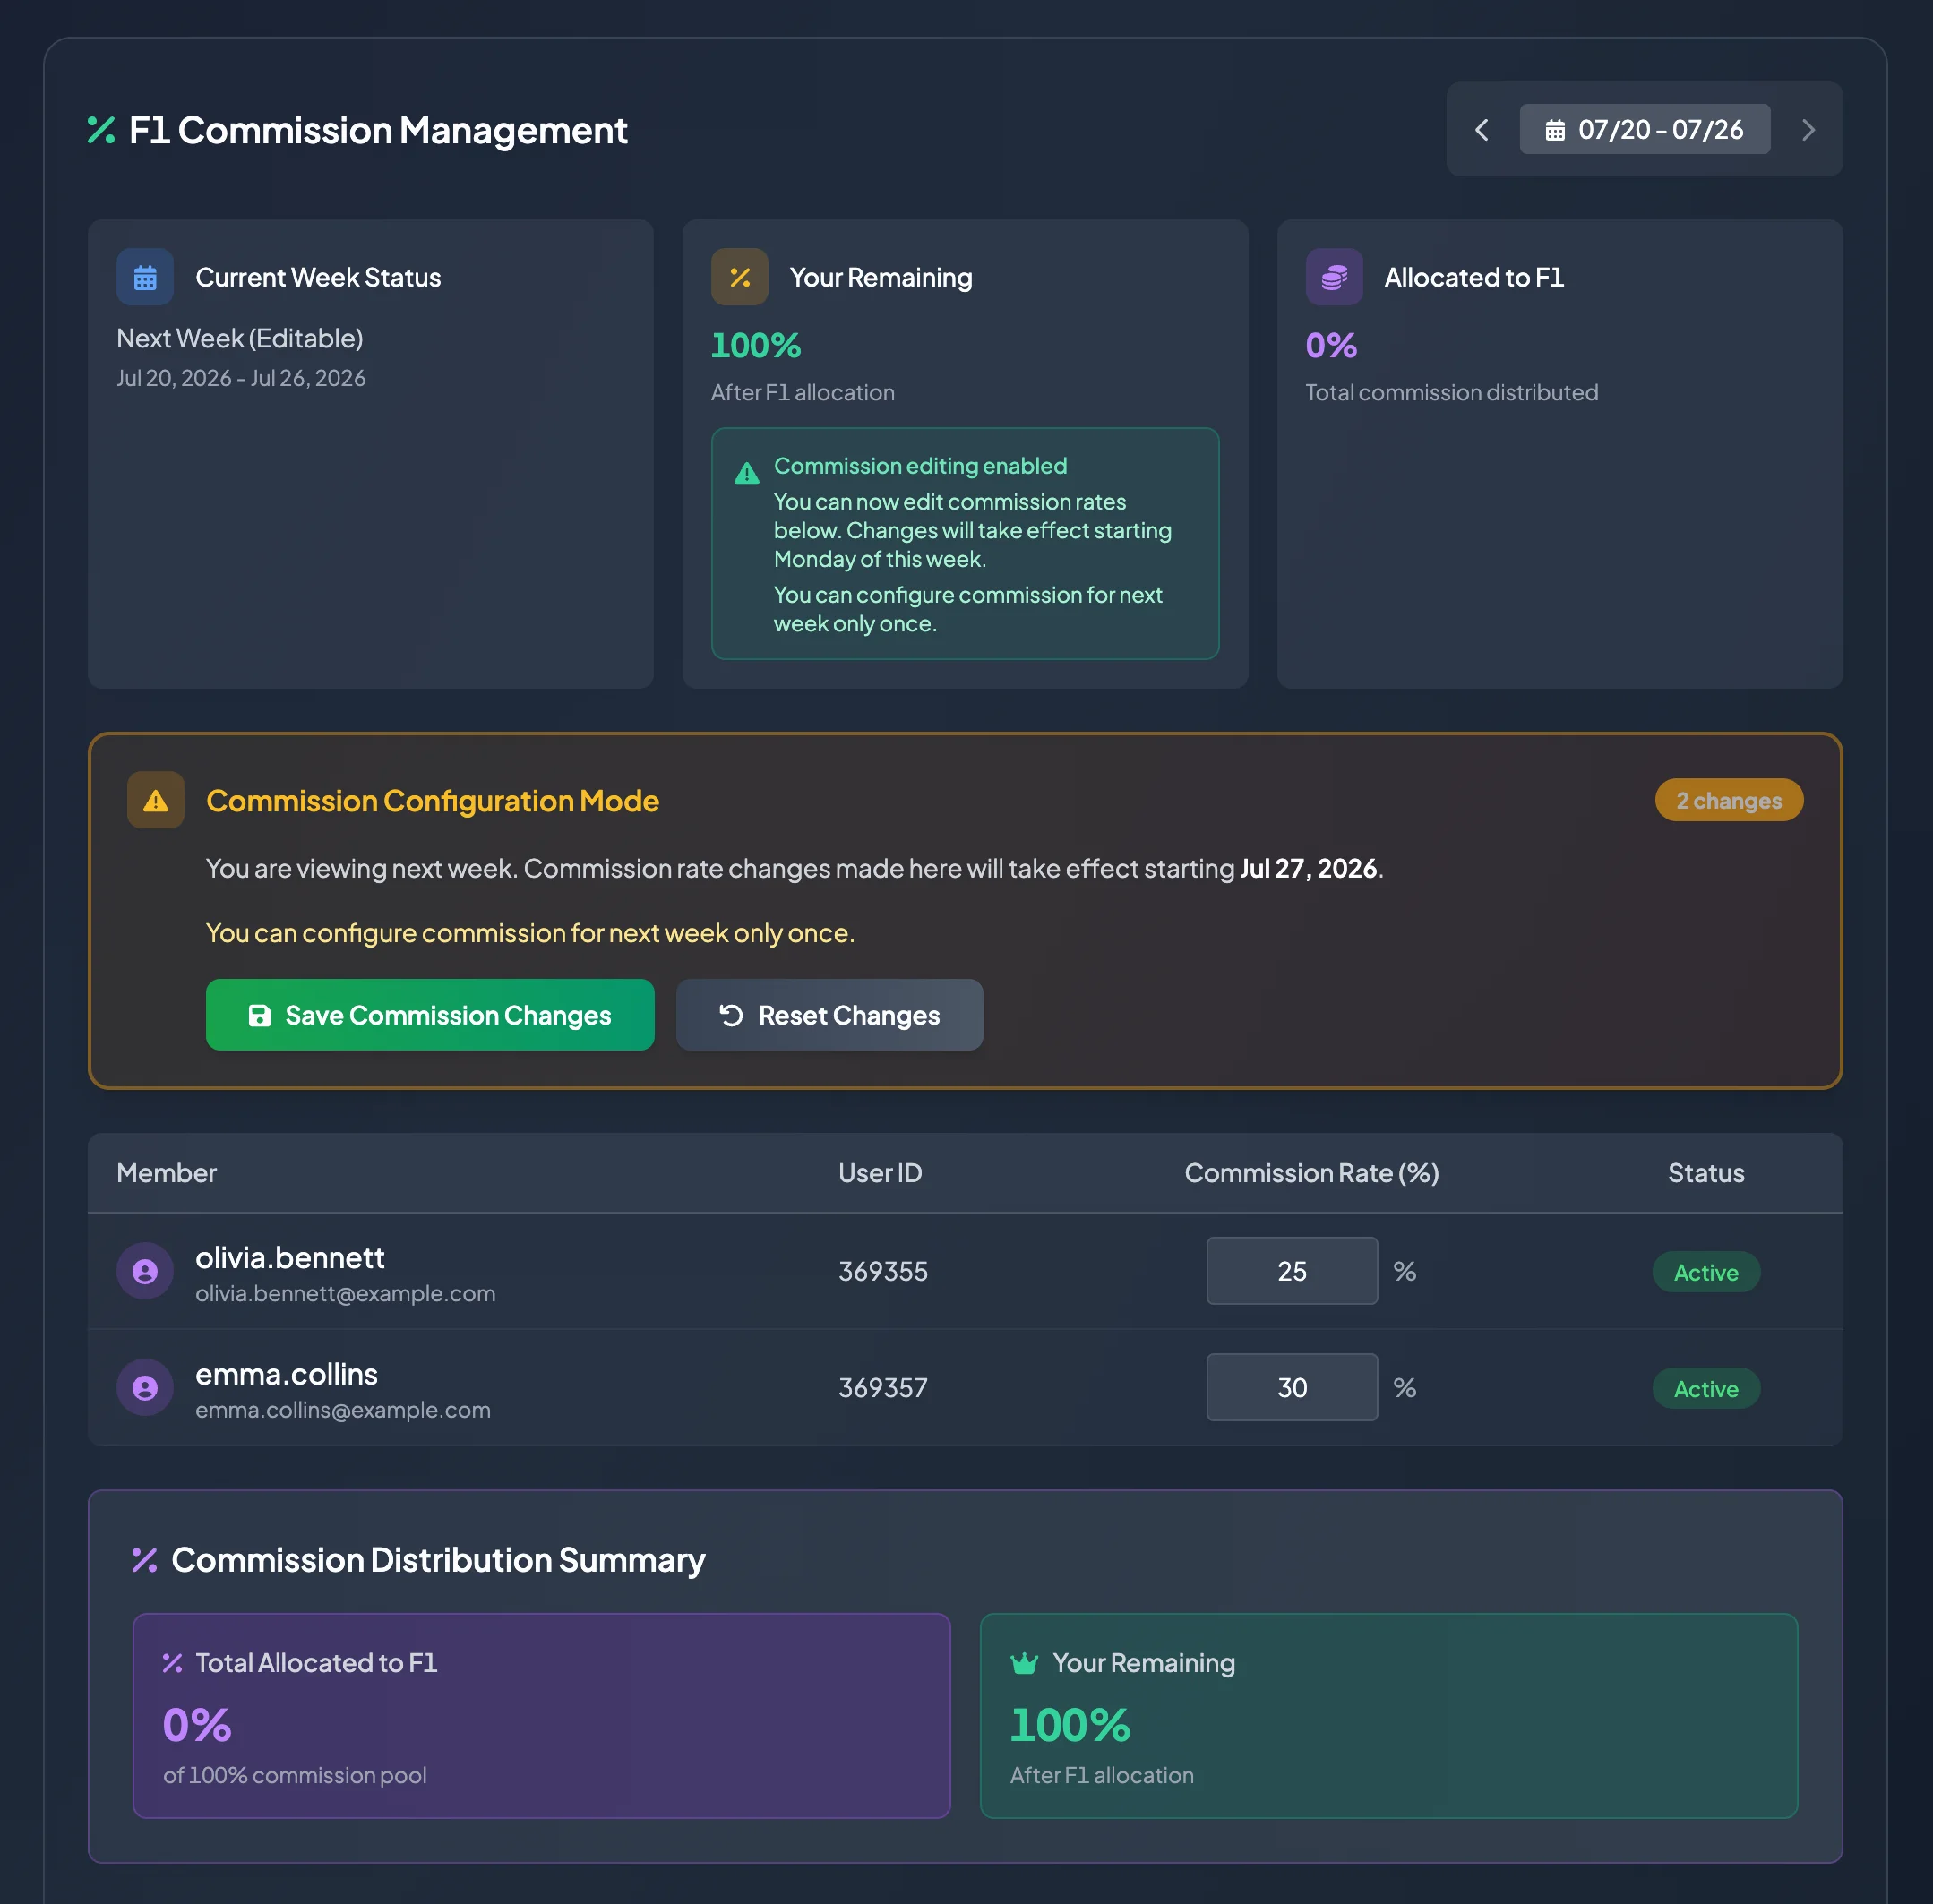This screenshot has height=1904, width=1933.
Task: Click emma.collins@example.com email
Action: (343, 1410)
